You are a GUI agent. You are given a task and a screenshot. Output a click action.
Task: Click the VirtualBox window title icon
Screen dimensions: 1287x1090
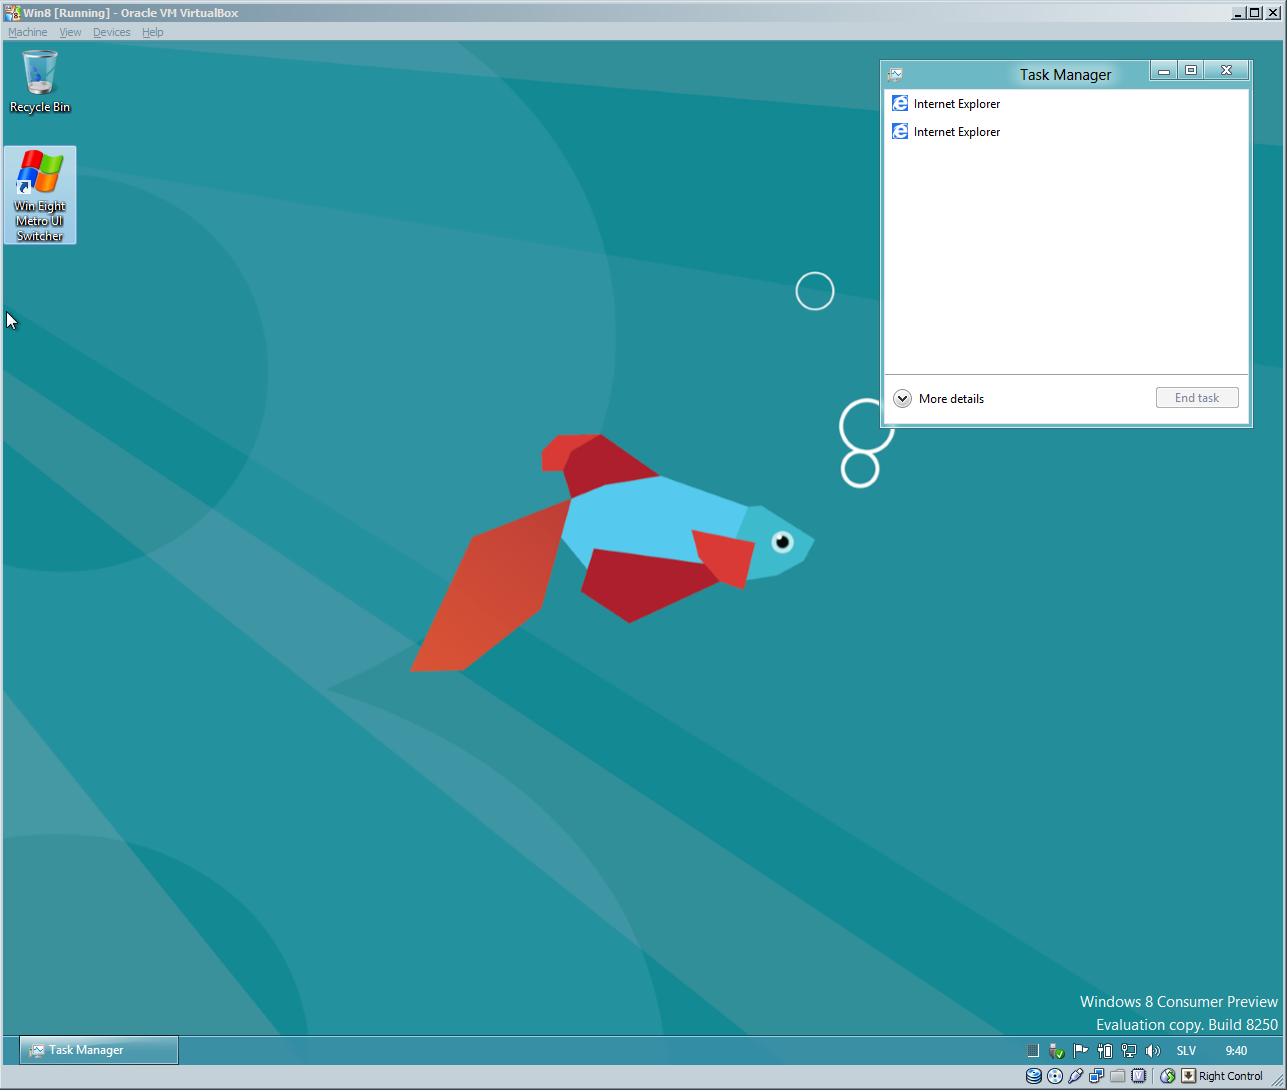coord(12,13)
